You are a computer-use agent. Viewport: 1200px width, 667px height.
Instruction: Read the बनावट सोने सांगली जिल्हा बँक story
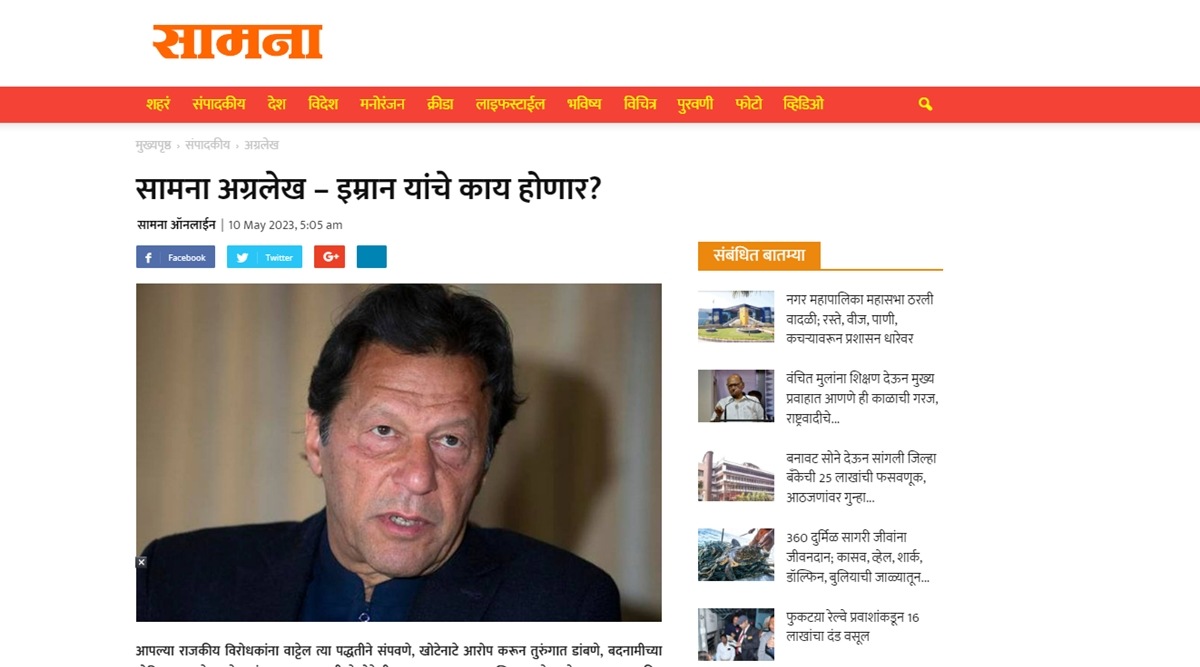point(861,477)
